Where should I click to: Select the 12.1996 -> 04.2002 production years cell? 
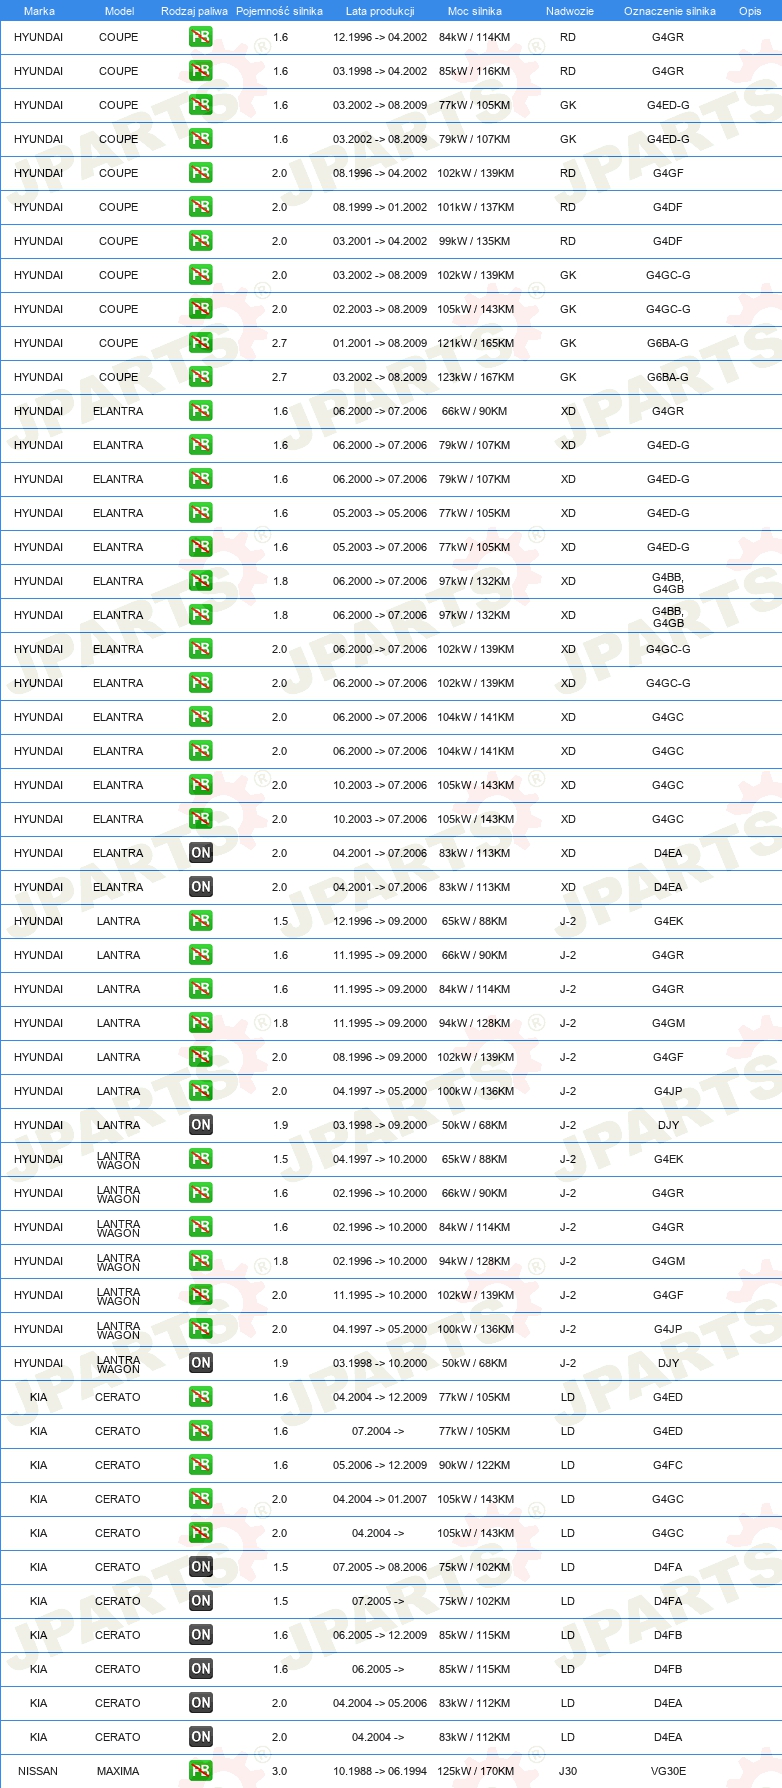click(x=380, y=37)
